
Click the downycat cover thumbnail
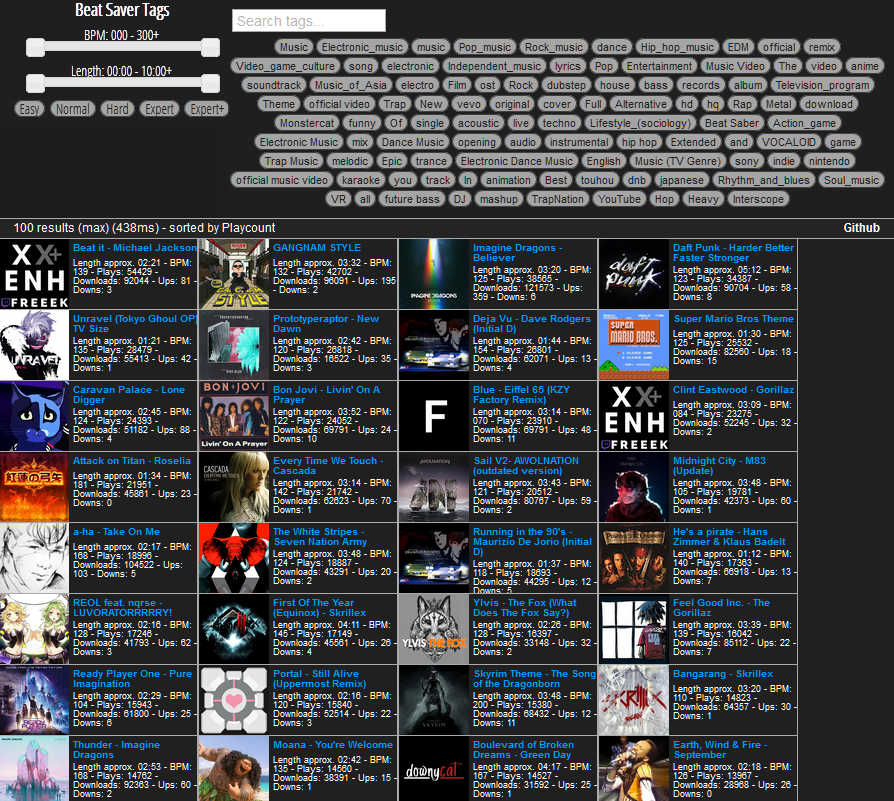[434, 769]
